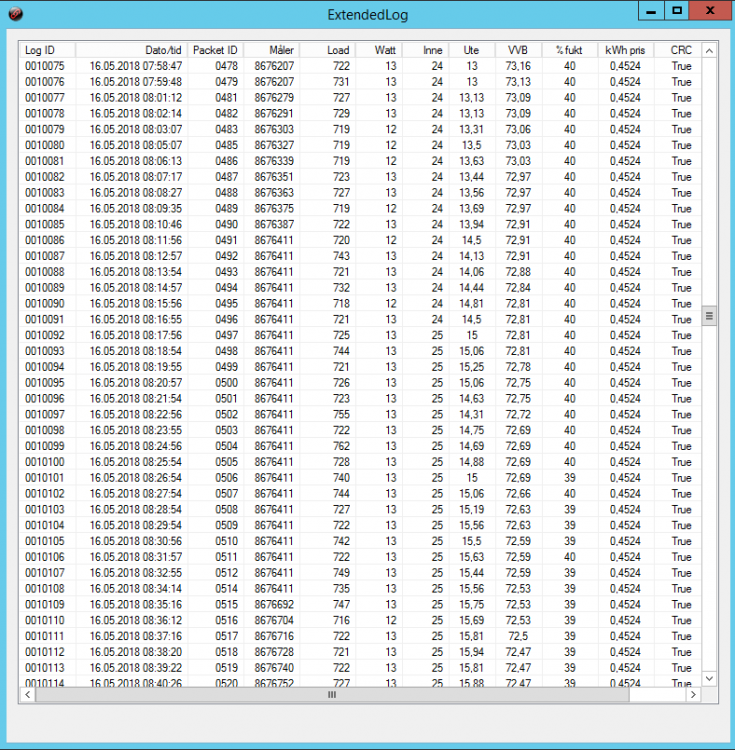Click the horizontal scrollbar right arrow
Image resolution: width=735 pixels, height=750 pixels.
tap(691, 694)
